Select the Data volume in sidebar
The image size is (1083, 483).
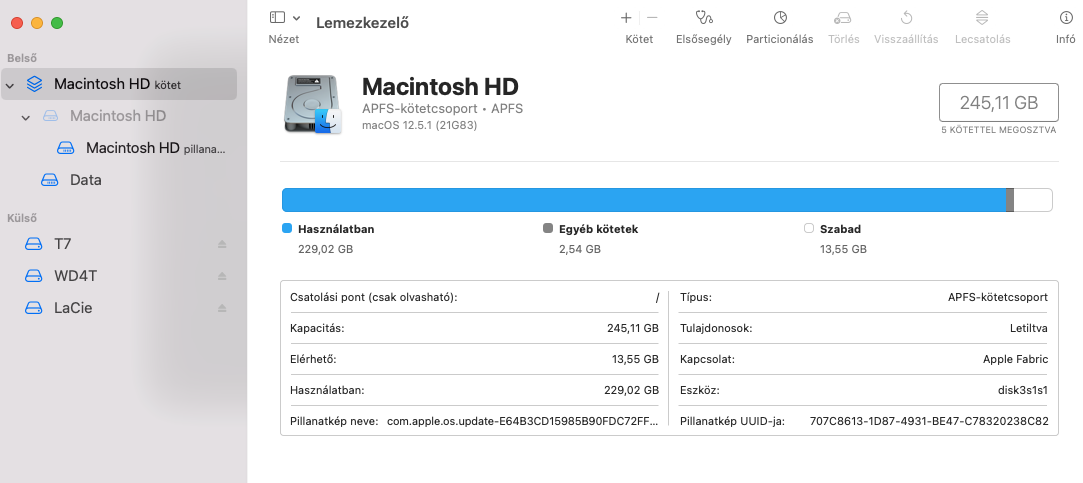click(x=119, y=180)
